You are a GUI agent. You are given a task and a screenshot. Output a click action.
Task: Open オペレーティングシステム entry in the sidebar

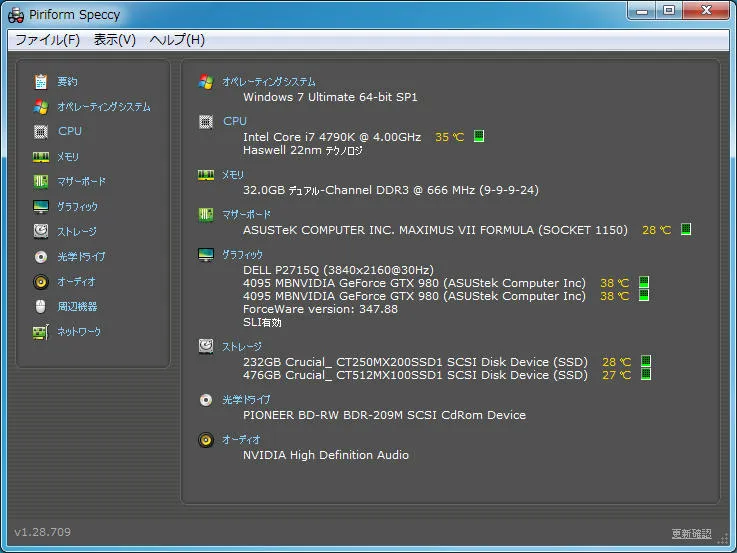[x=104, y=107]
